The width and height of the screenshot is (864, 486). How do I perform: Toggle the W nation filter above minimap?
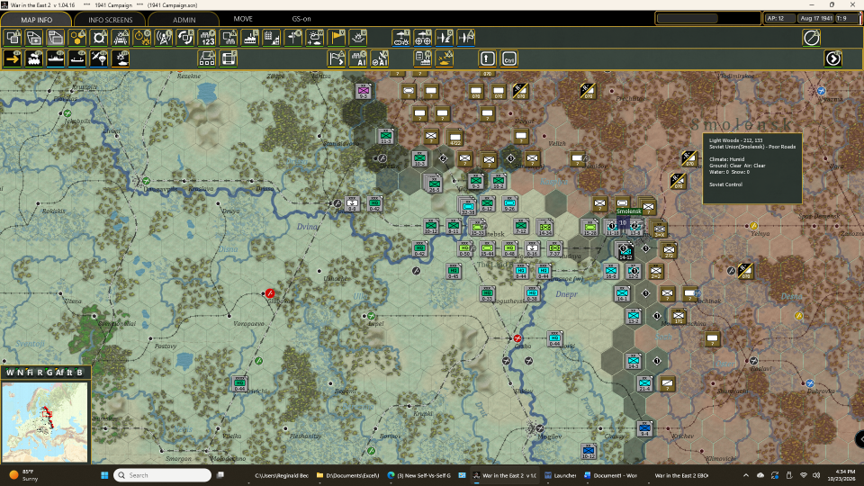tap(10, 372)
